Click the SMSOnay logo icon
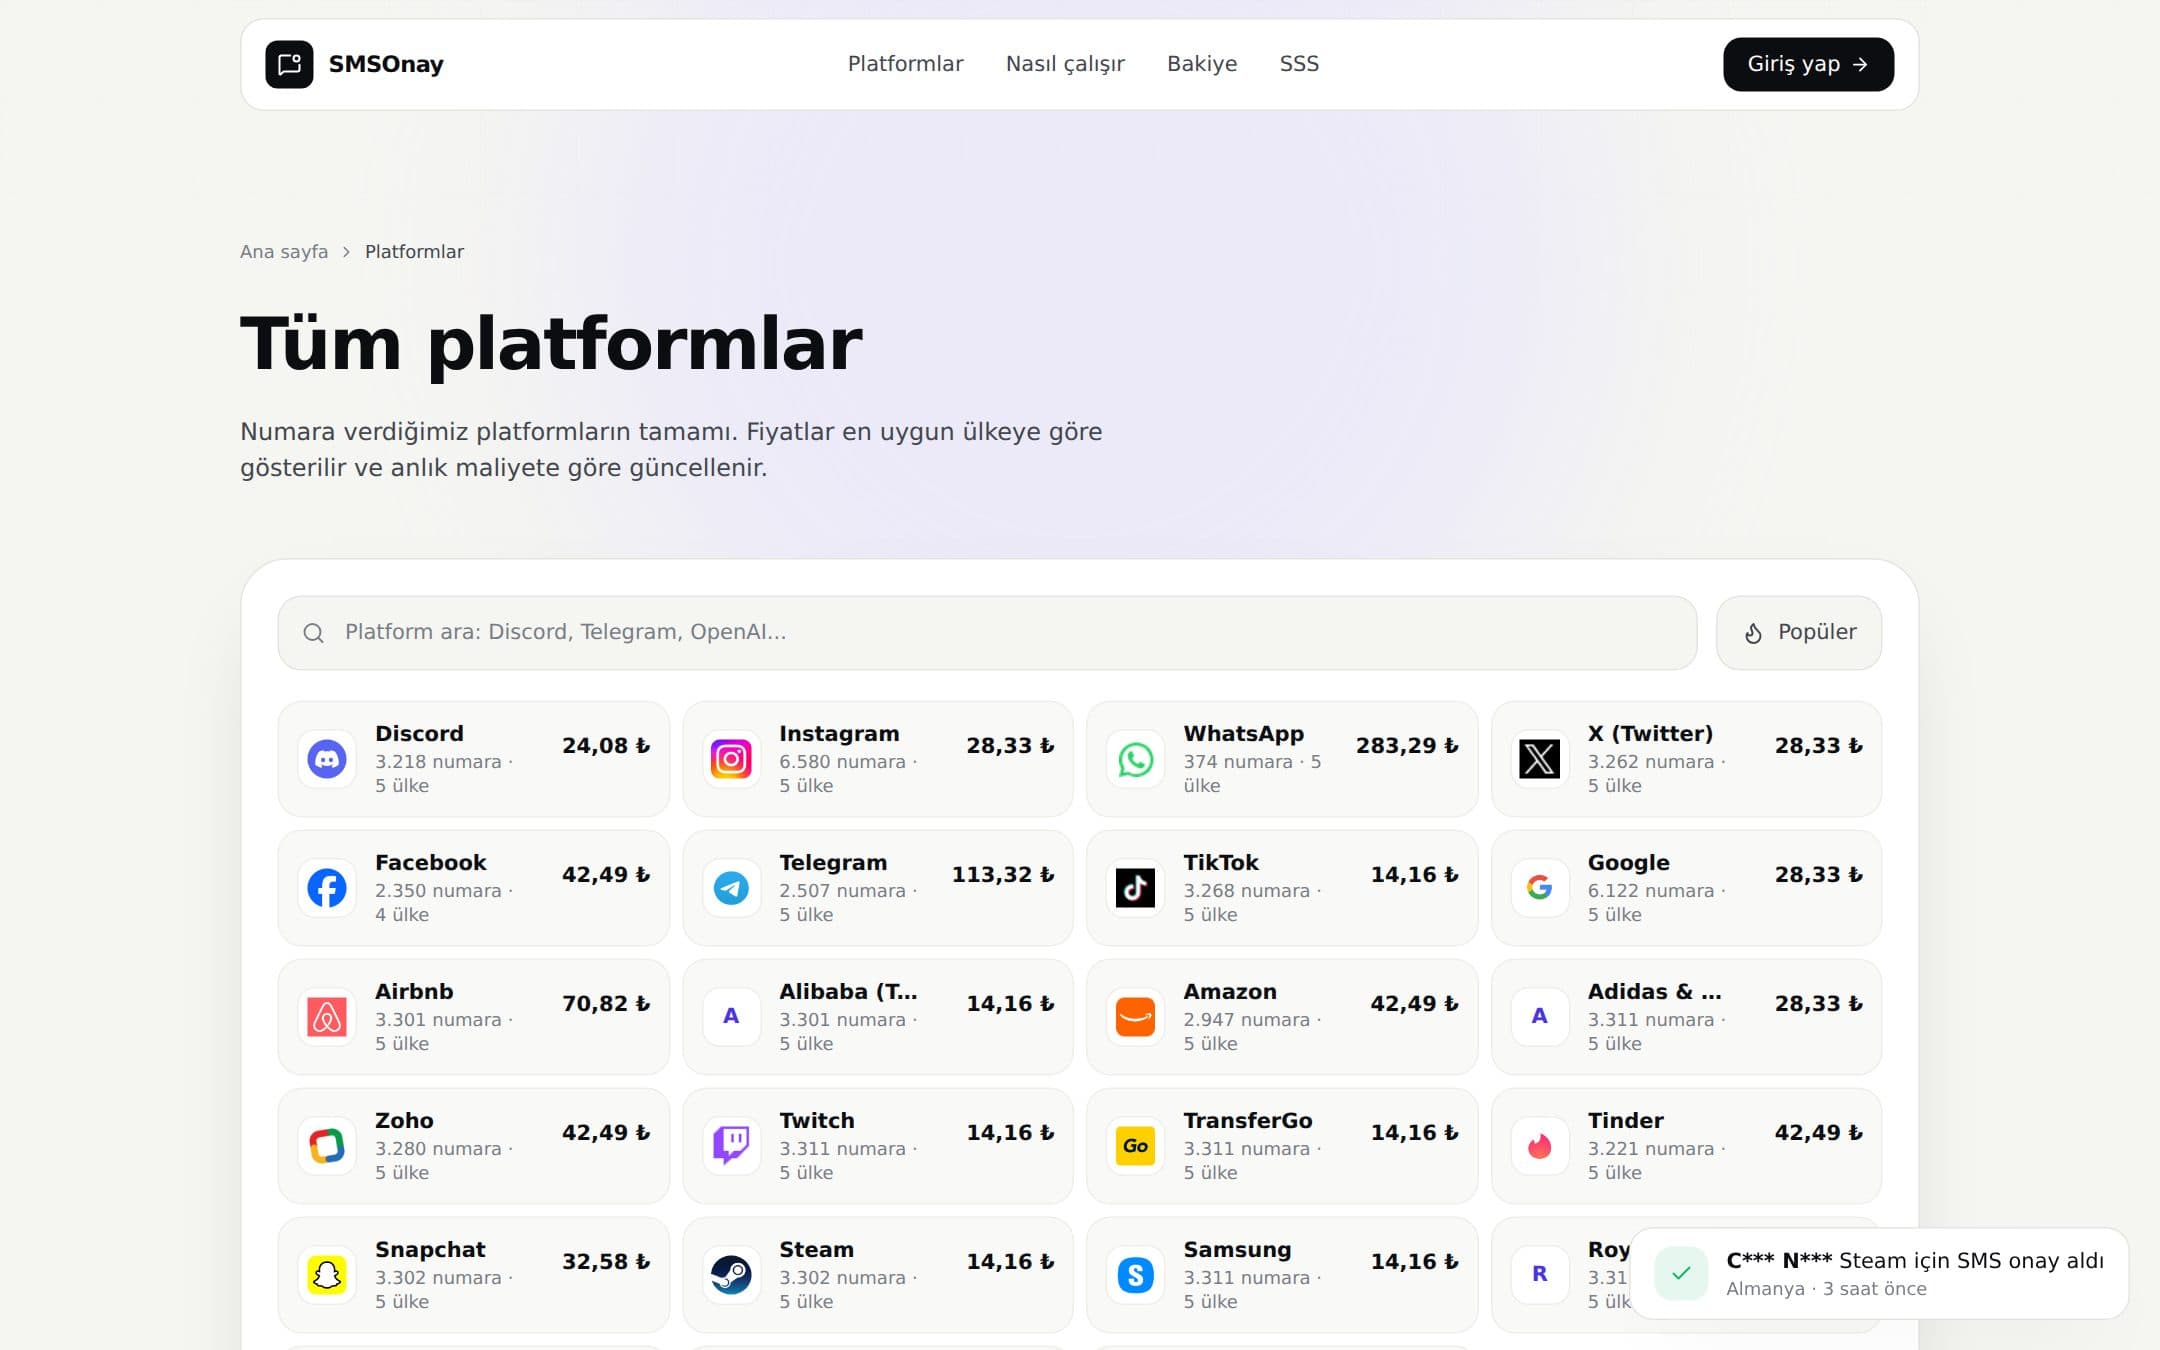The image size is (2160, 1350). (289, 64)
